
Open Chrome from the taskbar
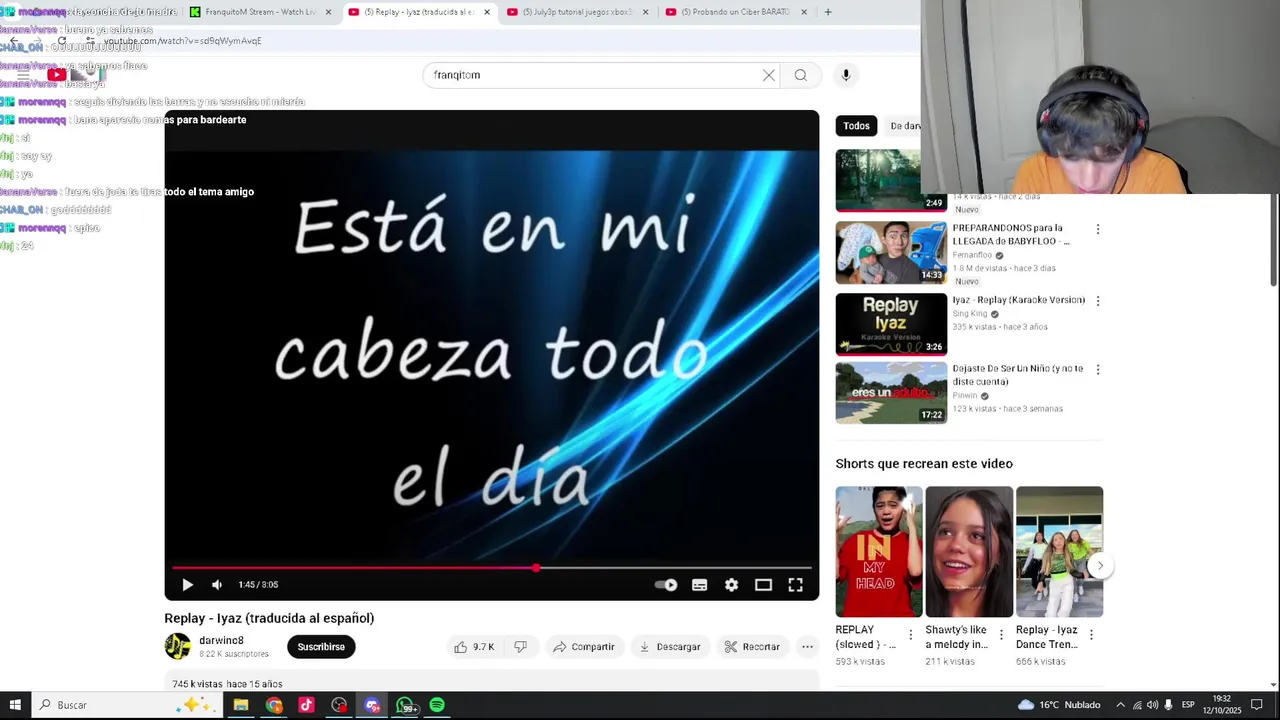(274, 705)
